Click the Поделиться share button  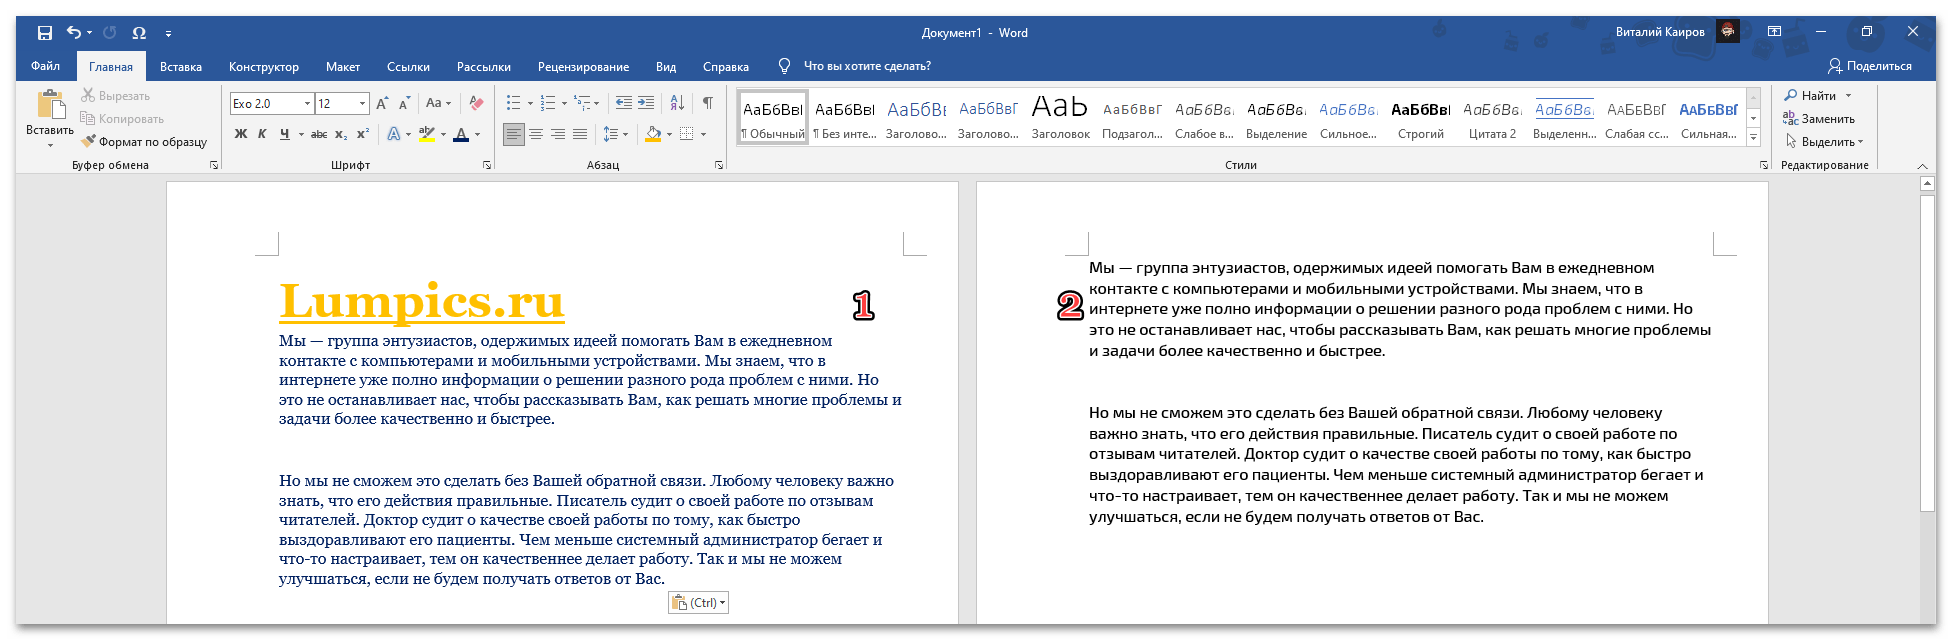click(x=1869, y=66)
